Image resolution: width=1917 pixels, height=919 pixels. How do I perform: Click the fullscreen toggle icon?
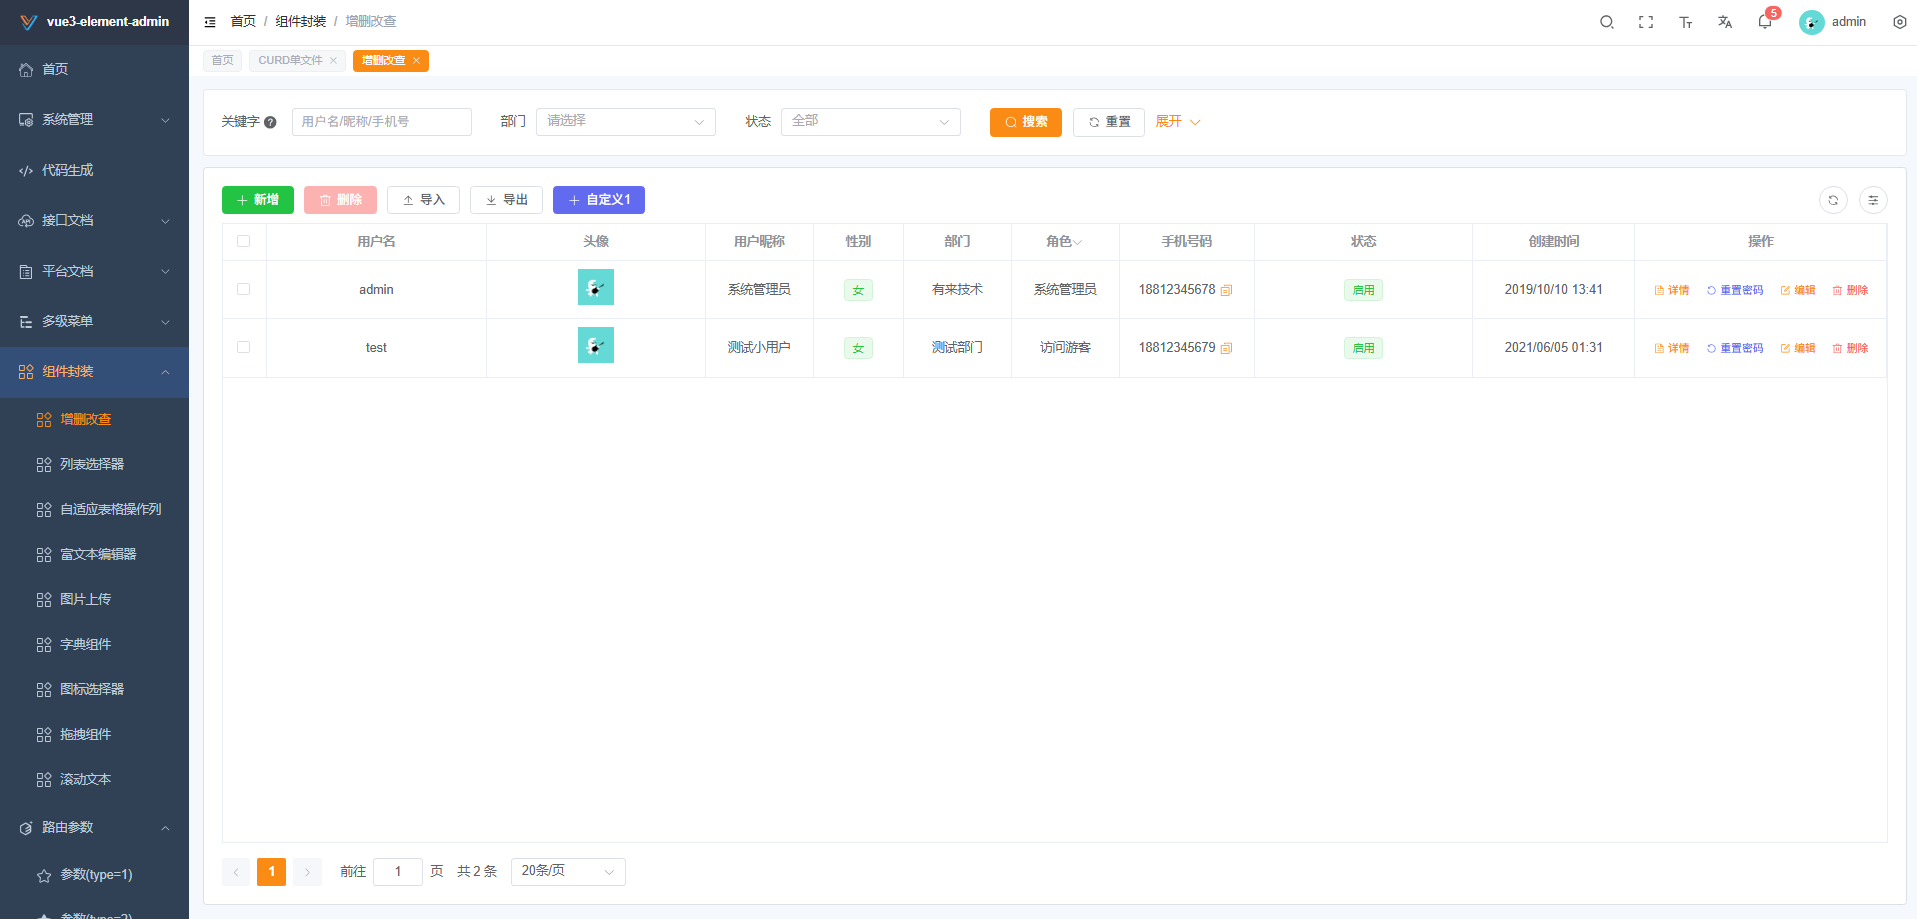tap(1646, 21)
